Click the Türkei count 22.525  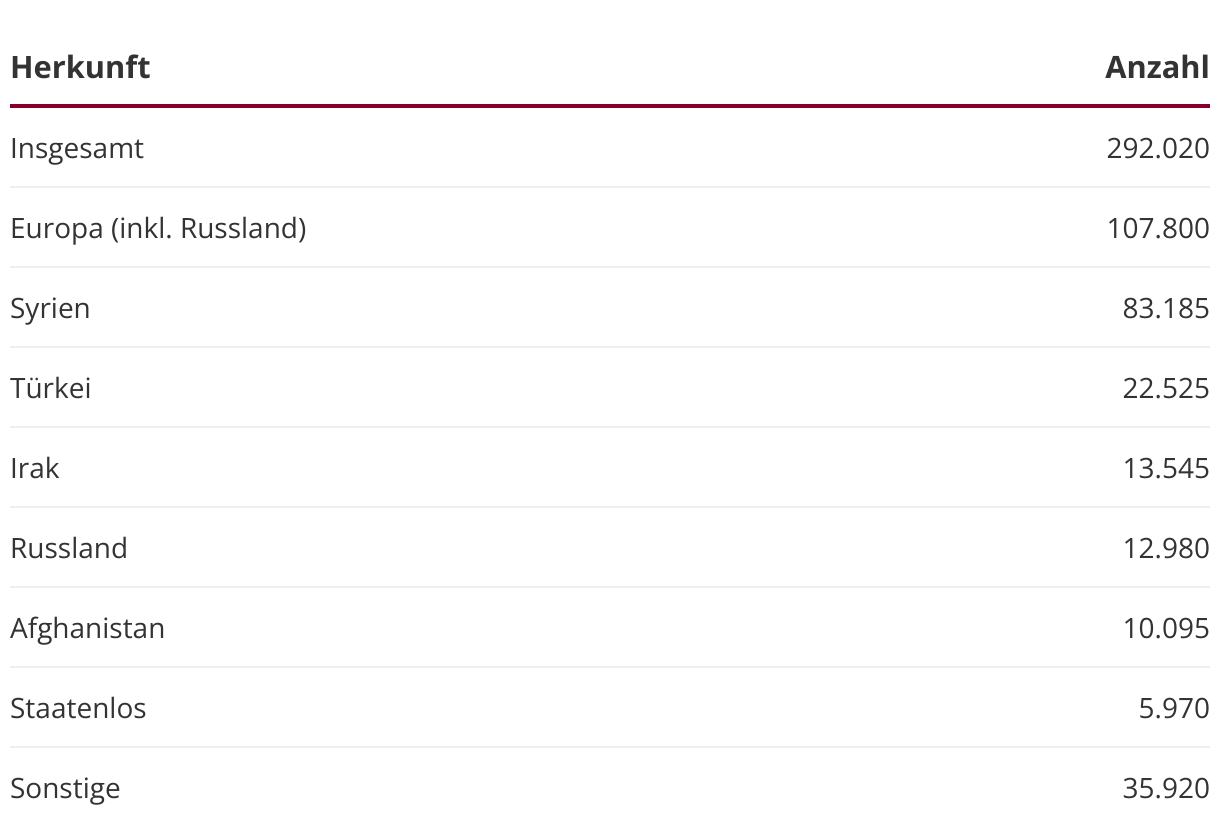(x=1166, y=388)
